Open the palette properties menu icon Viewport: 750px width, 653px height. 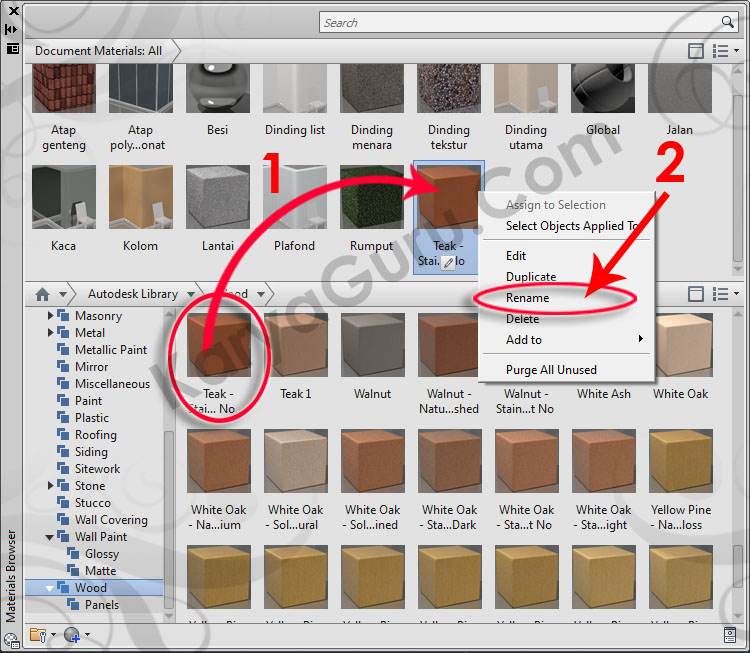pyautogui.click(x=12, y=48)
